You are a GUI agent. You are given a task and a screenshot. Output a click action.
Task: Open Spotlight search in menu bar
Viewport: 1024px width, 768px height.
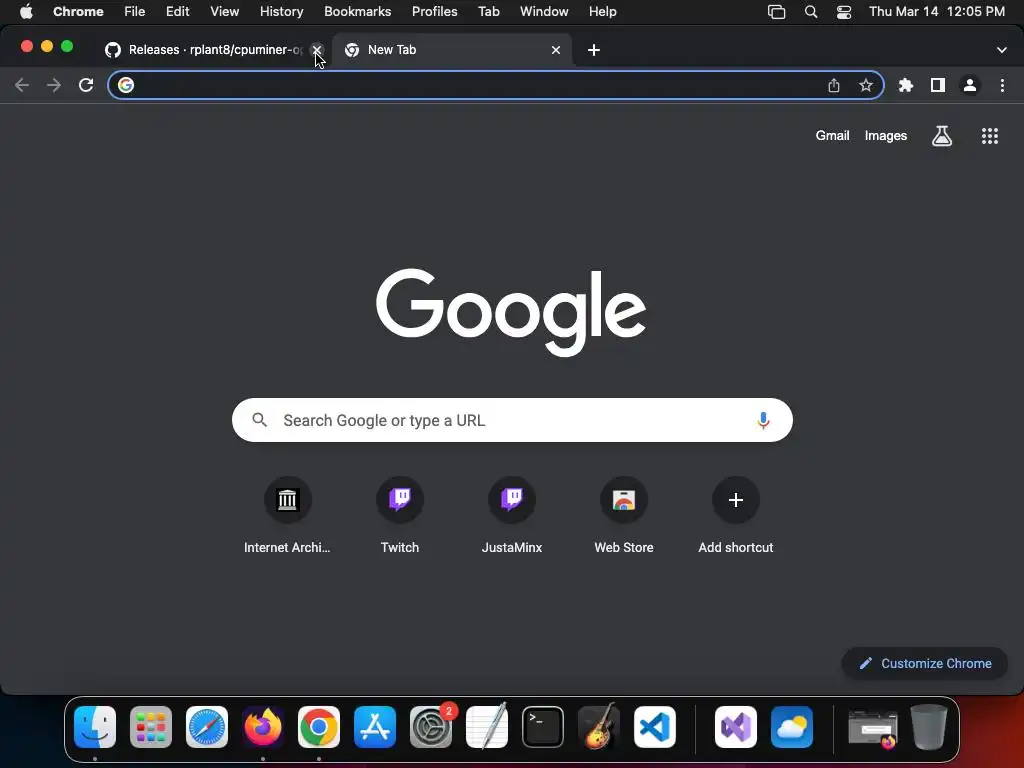click(810, 12)
